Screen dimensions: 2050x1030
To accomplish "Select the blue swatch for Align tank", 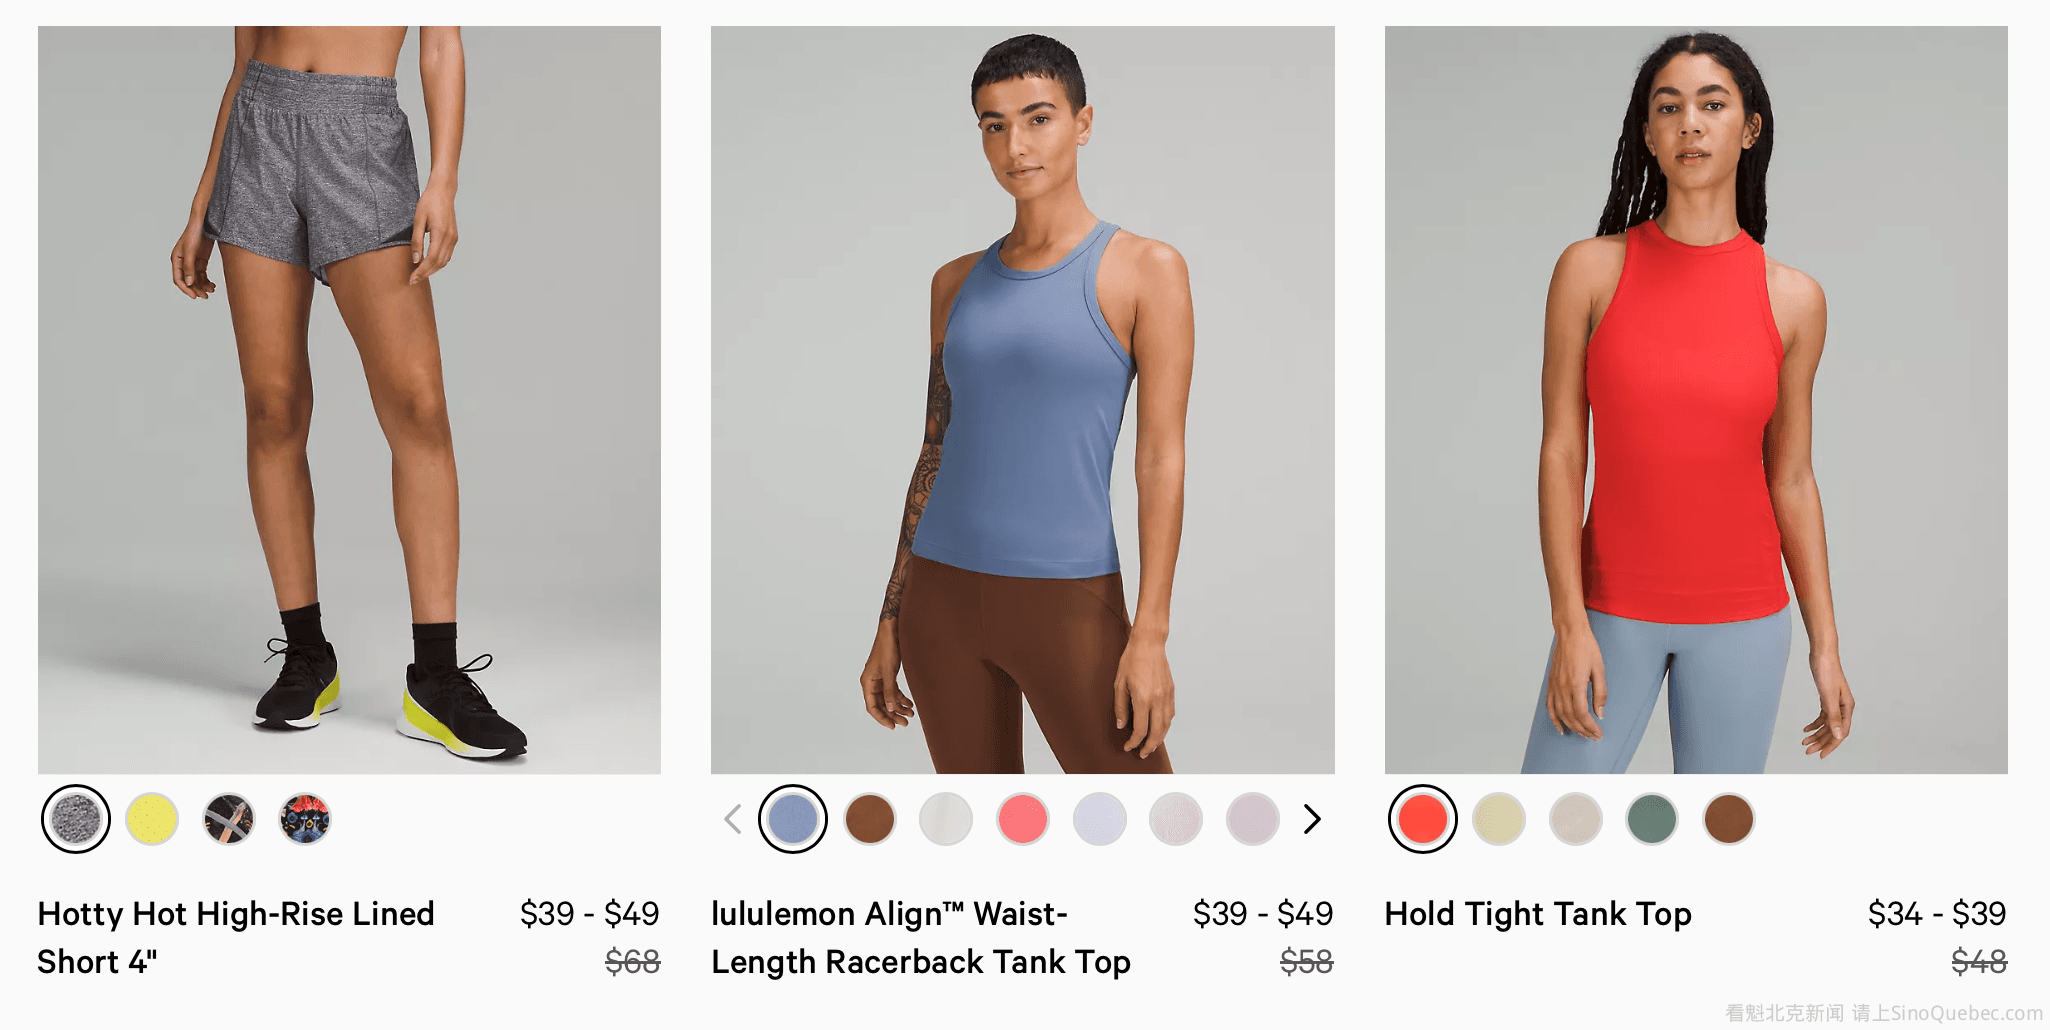I will 793,819.
